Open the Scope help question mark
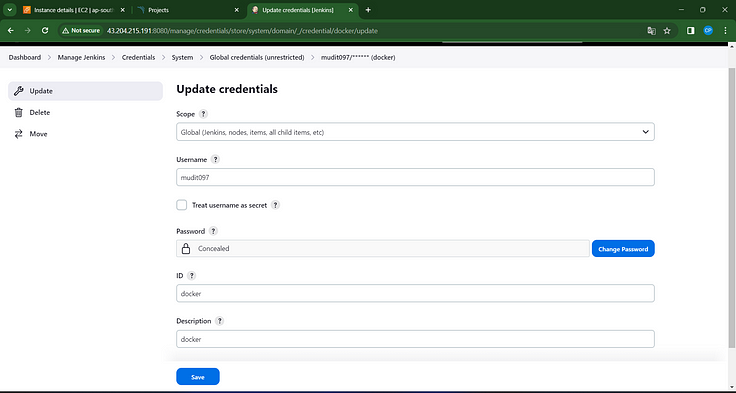The height and width of the screenshot is (393, 736). pyautogui.click(x=203, y=114)
